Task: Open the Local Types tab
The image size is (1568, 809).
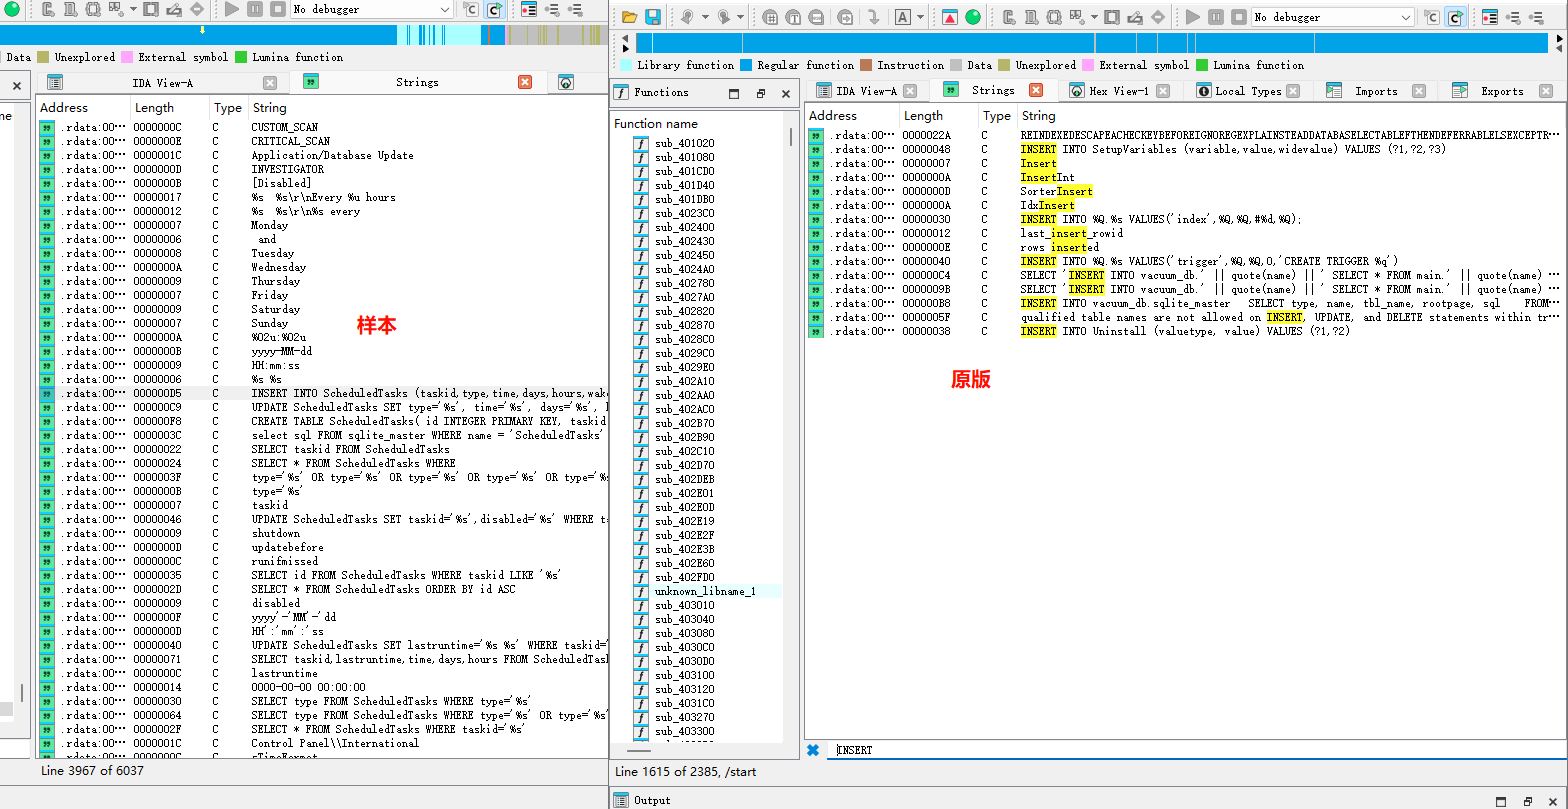Action: 1247,91
